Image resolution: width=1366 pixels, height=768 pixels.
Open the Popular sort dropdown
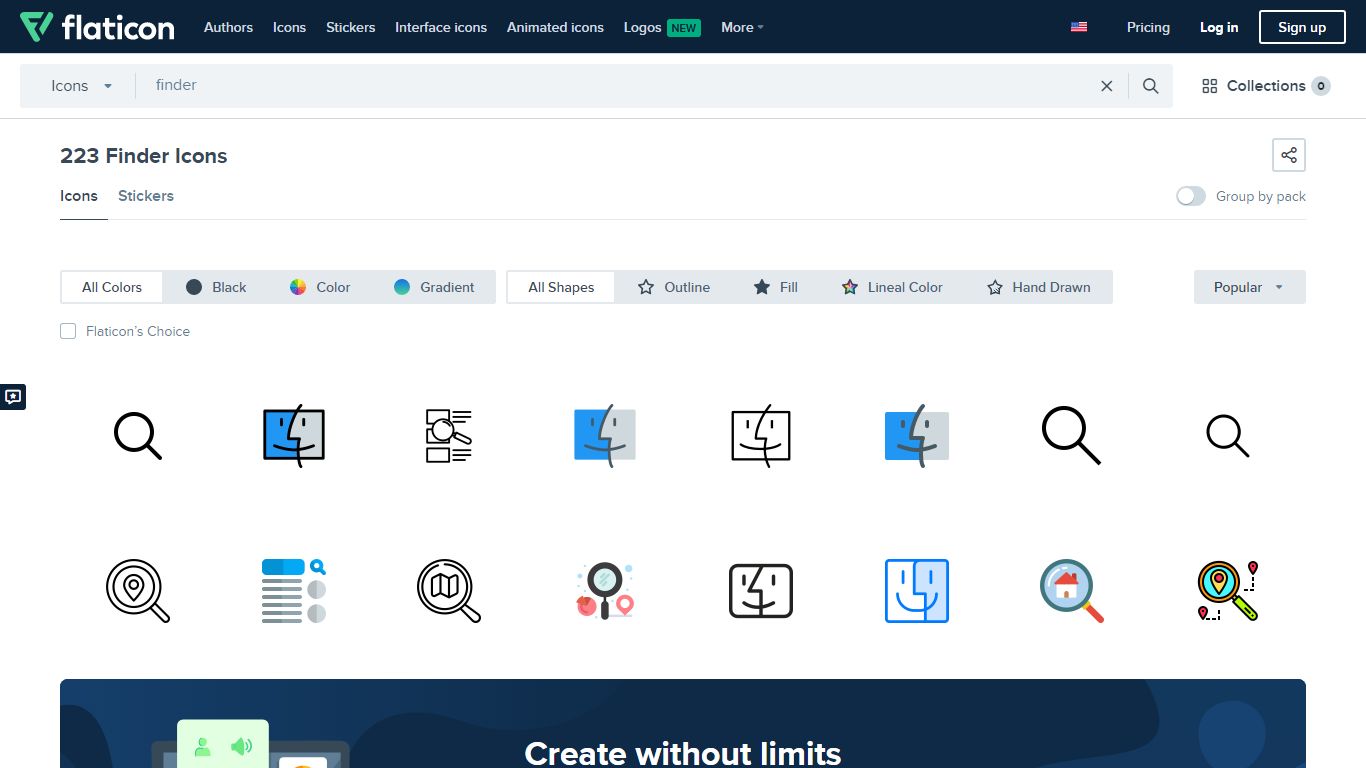pos(1249,287)
